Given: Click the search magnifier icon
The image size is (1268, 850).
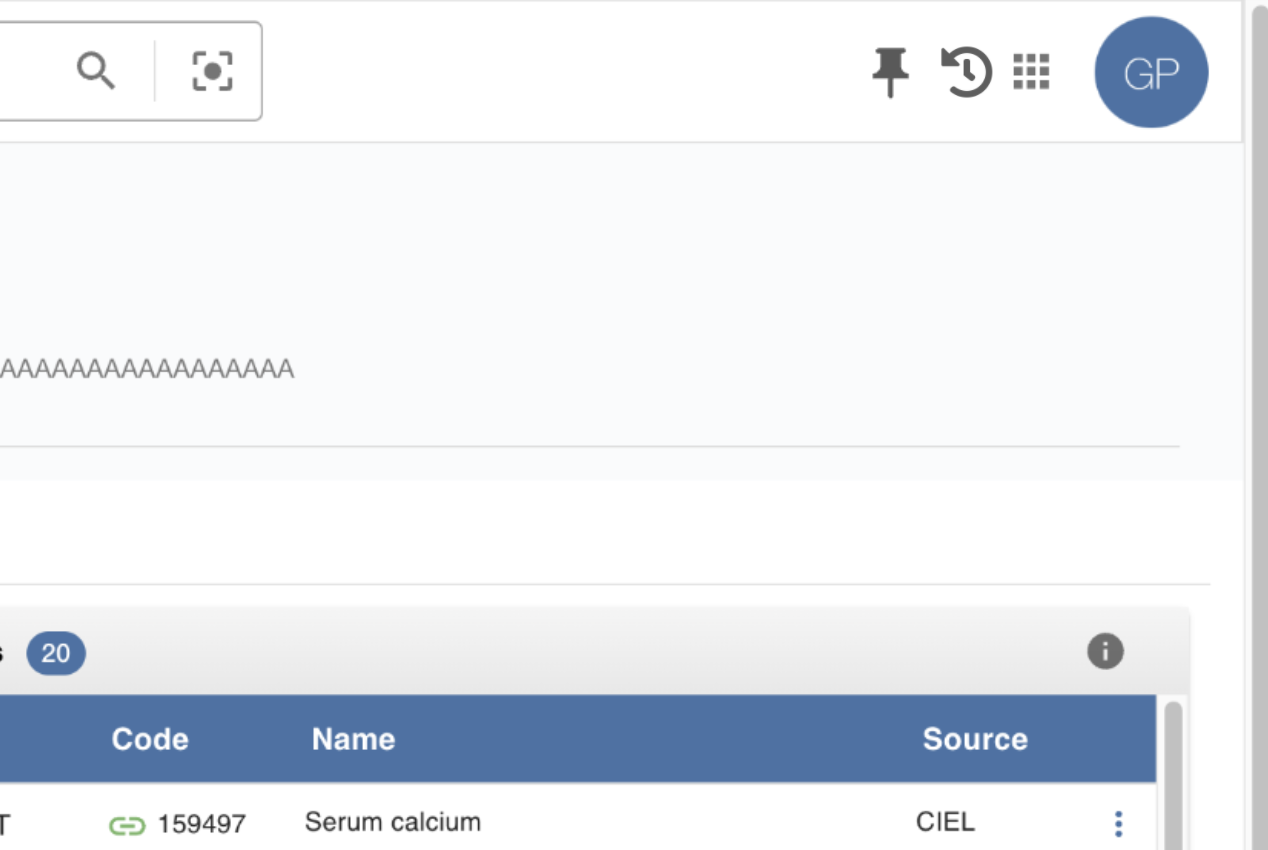Looking at the screenshot, I should pos(97,71).
